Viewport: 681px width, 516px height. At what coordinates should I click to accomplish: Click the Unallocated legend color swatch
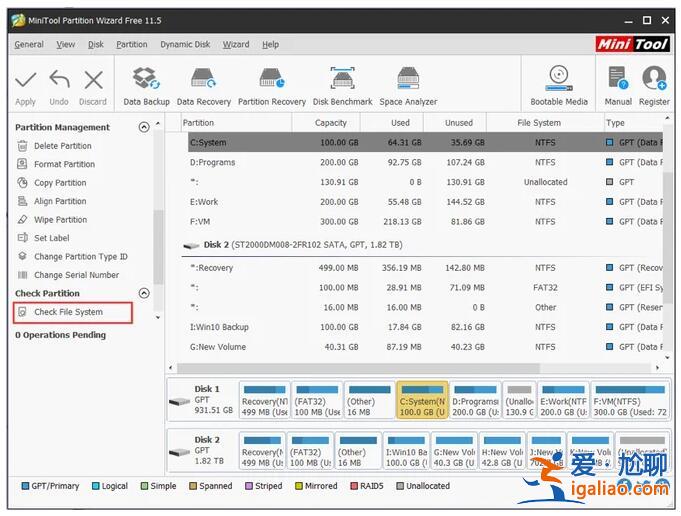[401, 486]
